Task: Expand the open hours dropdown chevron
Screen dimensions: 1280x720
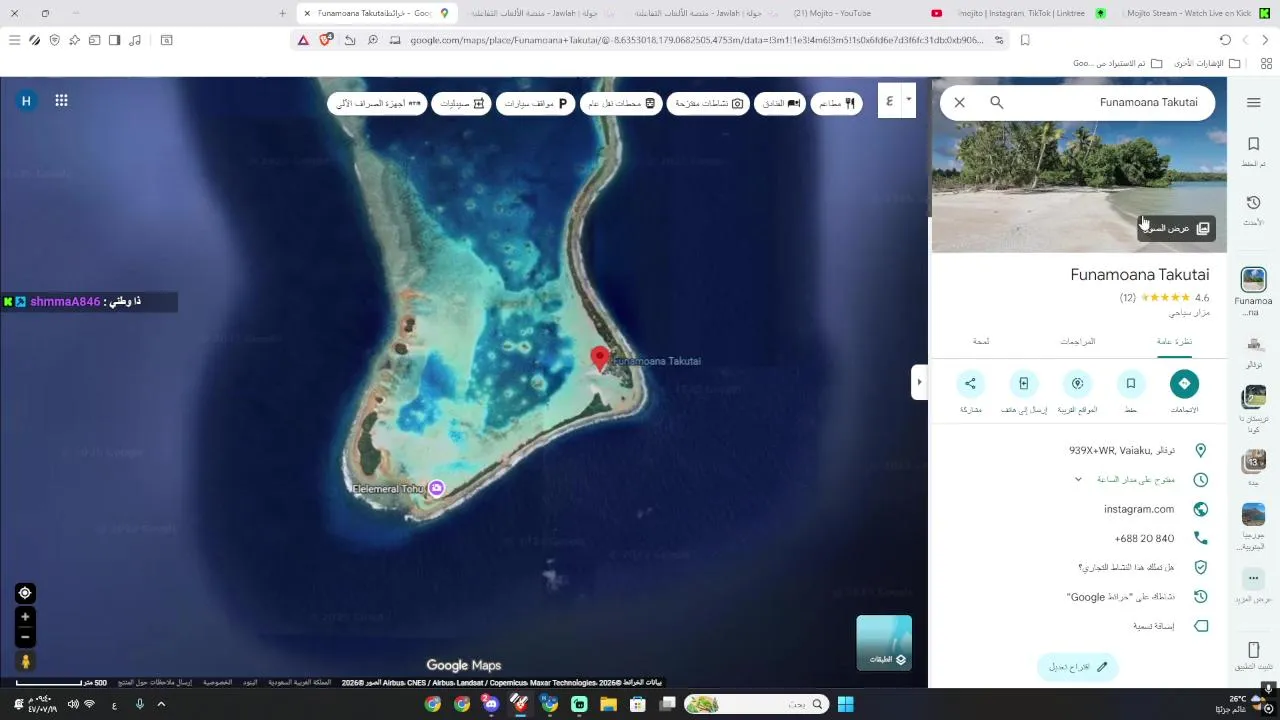Action: (1078, 480)
